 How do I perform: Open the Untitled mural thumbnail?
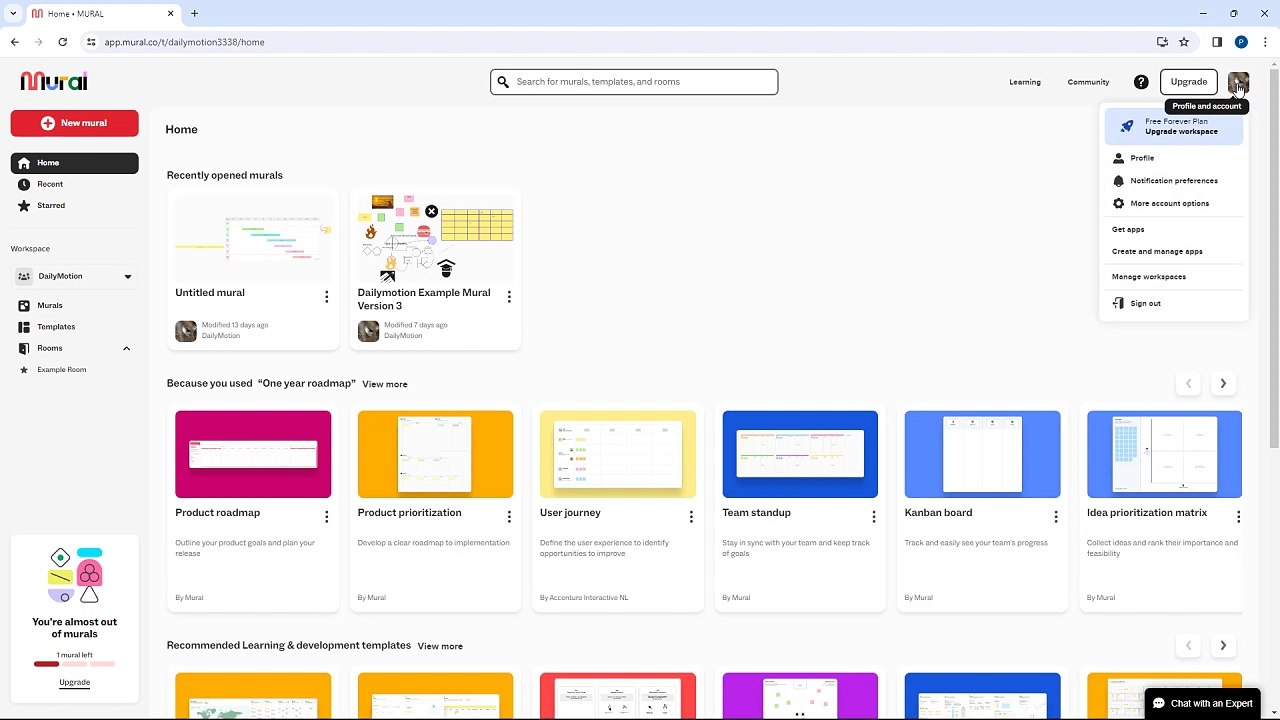coord(253,238)
